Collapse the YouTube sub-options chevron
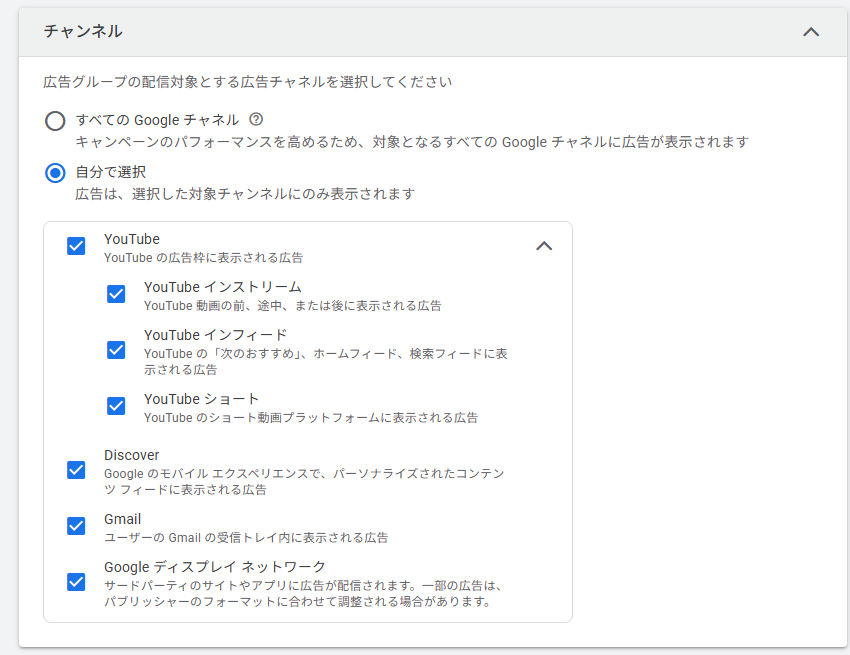 [544, 246]
